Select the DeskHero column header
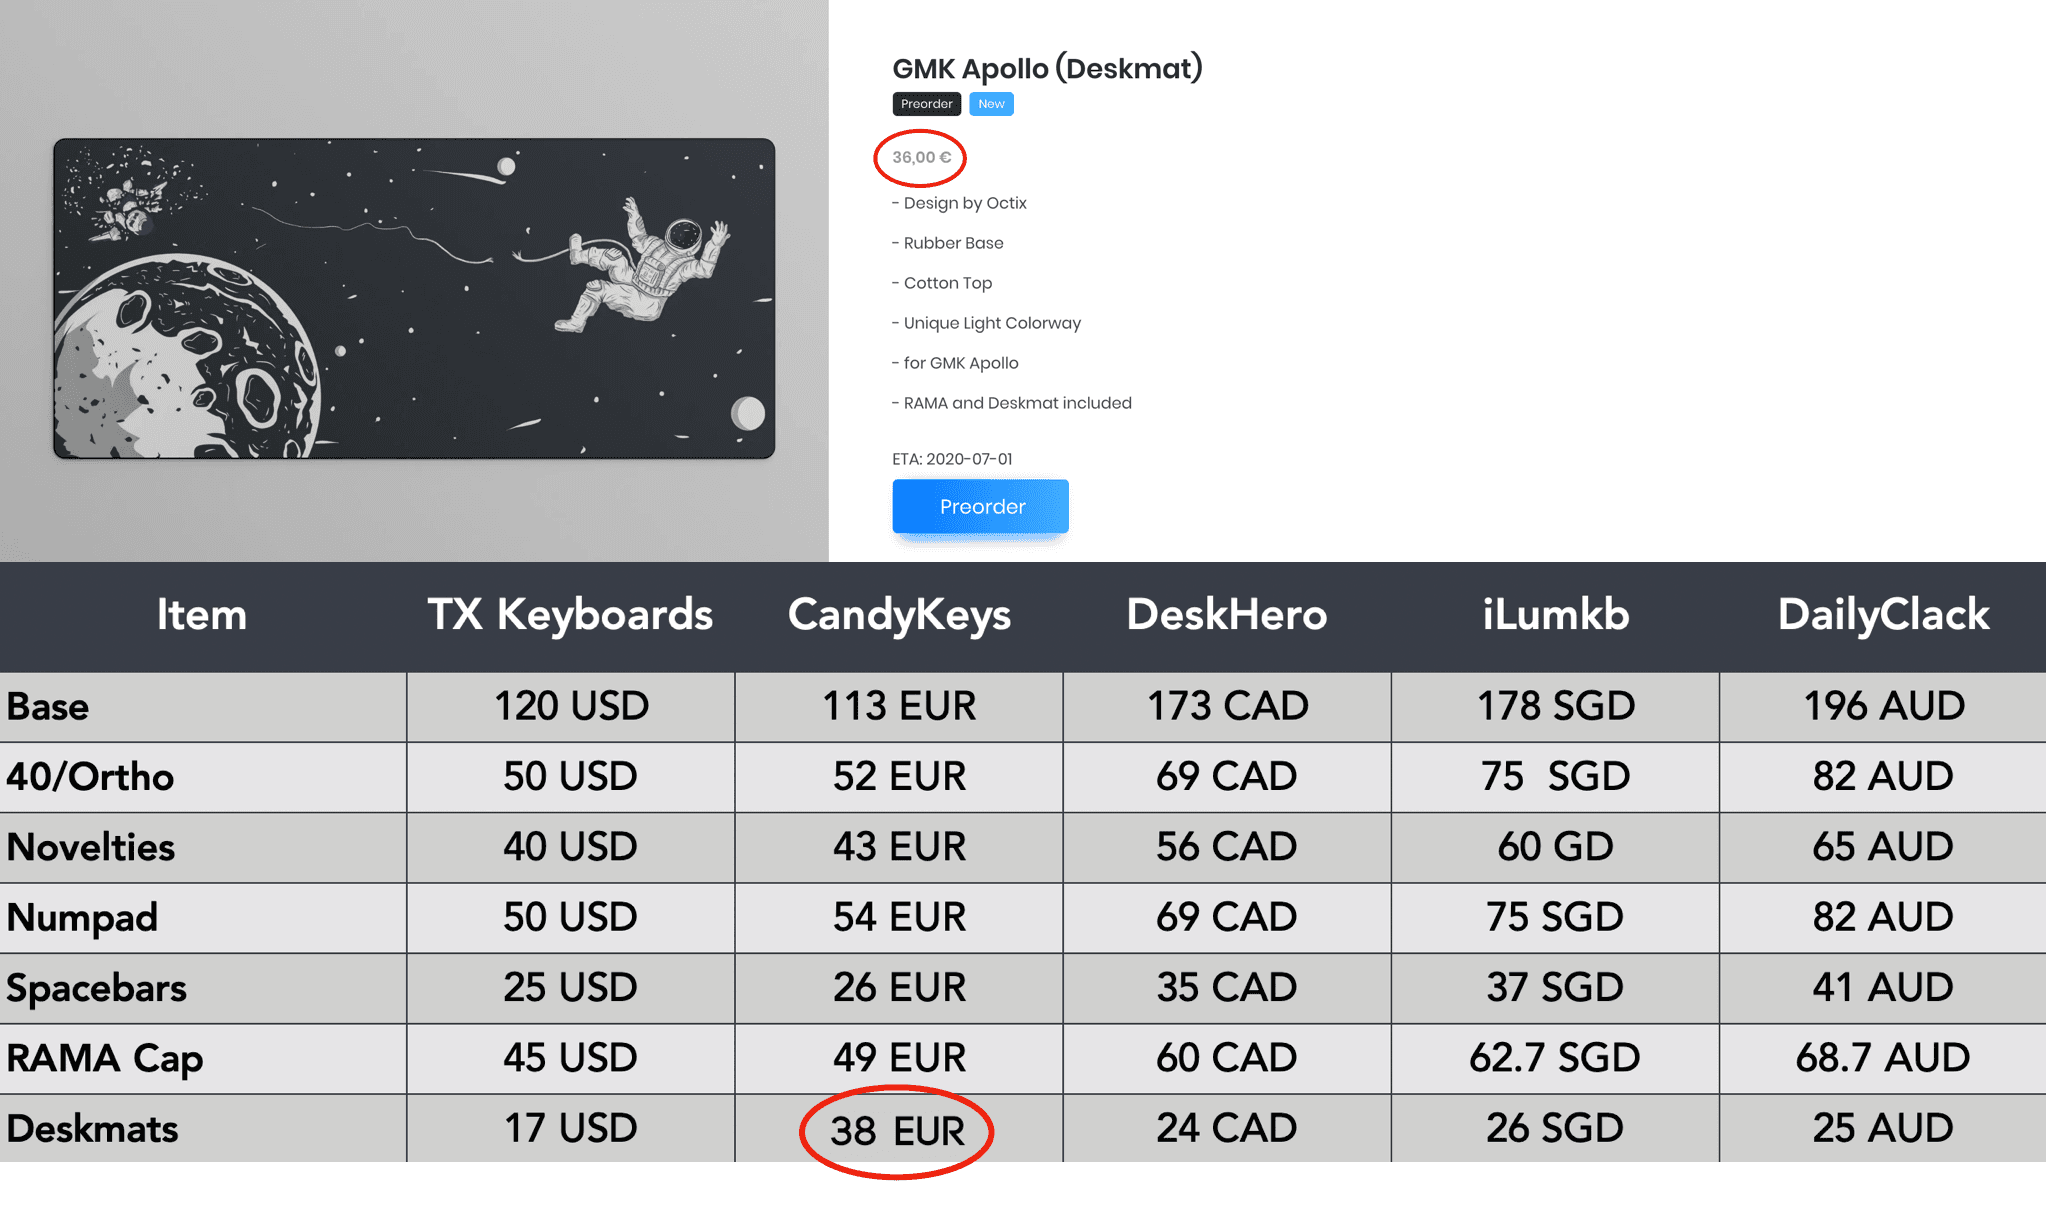This screenshot has width=2046, height=1208. [x=1227, y=614]
